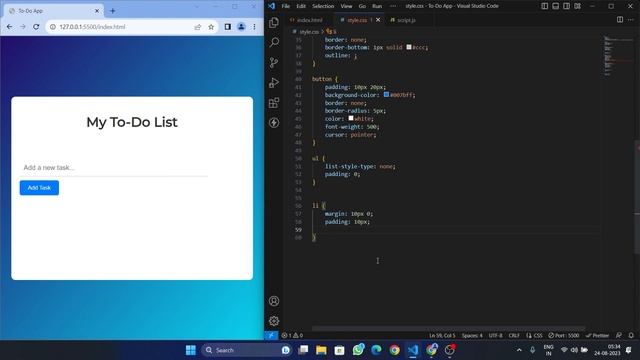Open File Explorer from the taskbar
The height and width of the screenshot is (360, 640).
click(321, 350)
